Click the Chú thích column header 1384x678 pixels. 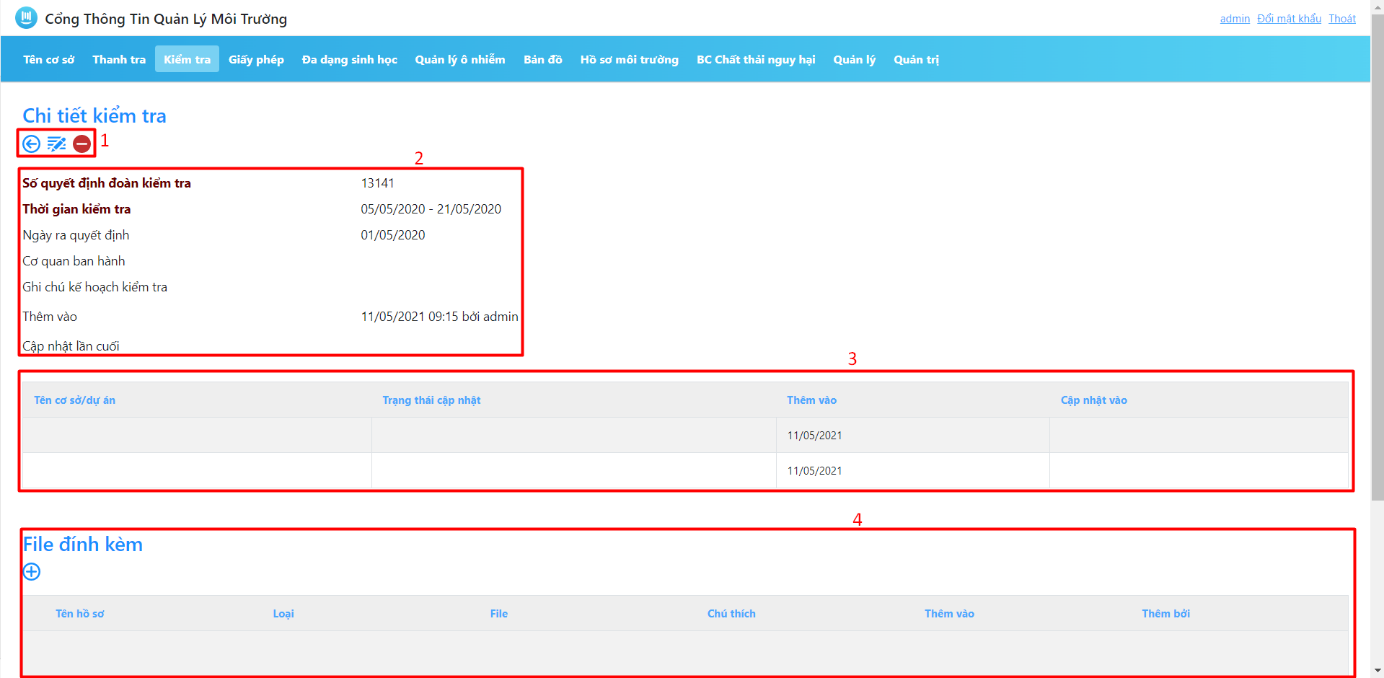(732, 613)
